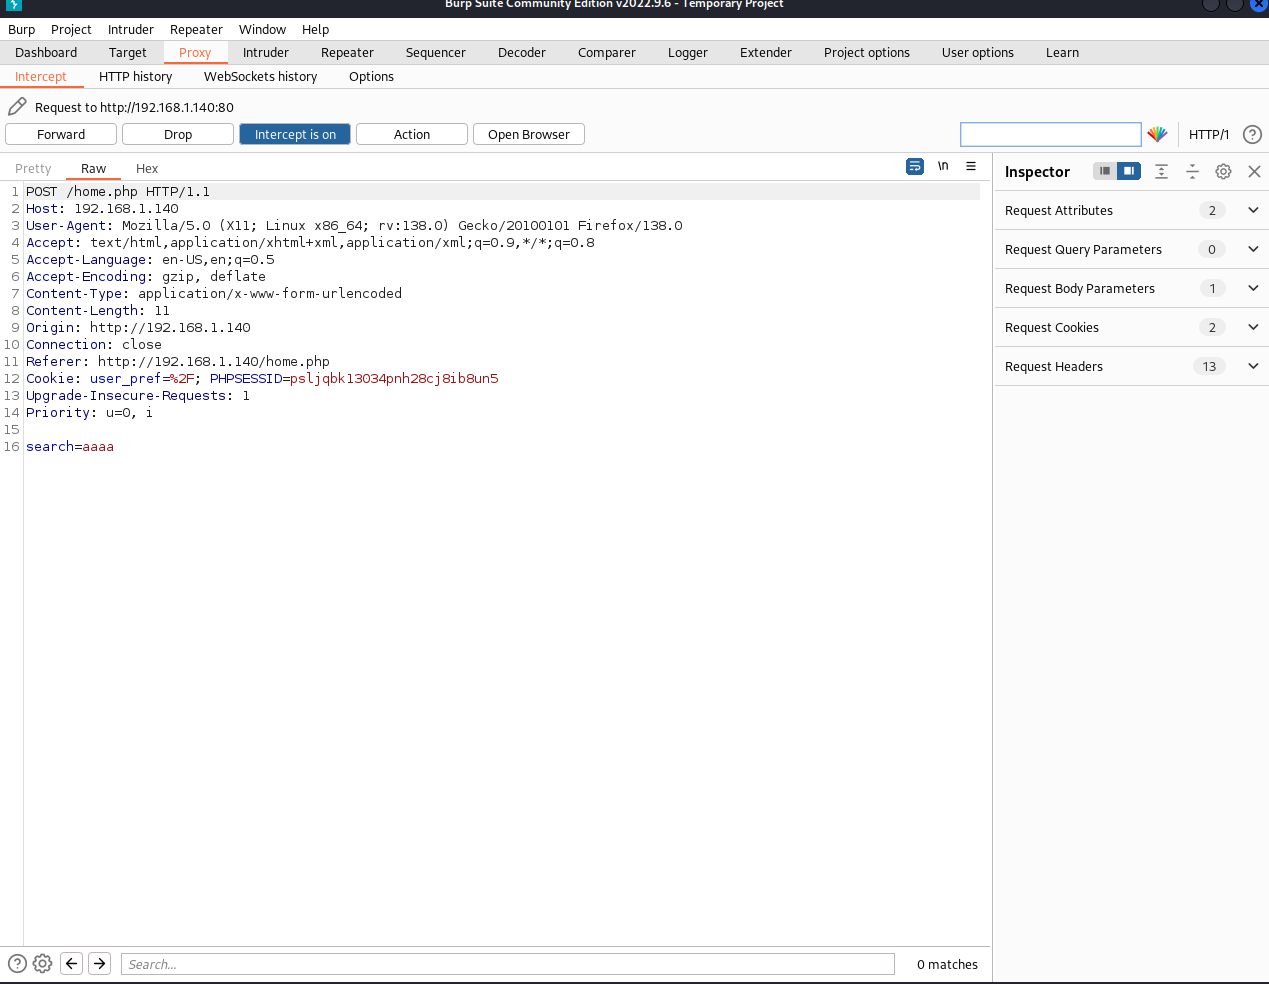Open the Comparer tab
Image resolution: width=1269 pixels, height=984 pixels.
point(607,52)
